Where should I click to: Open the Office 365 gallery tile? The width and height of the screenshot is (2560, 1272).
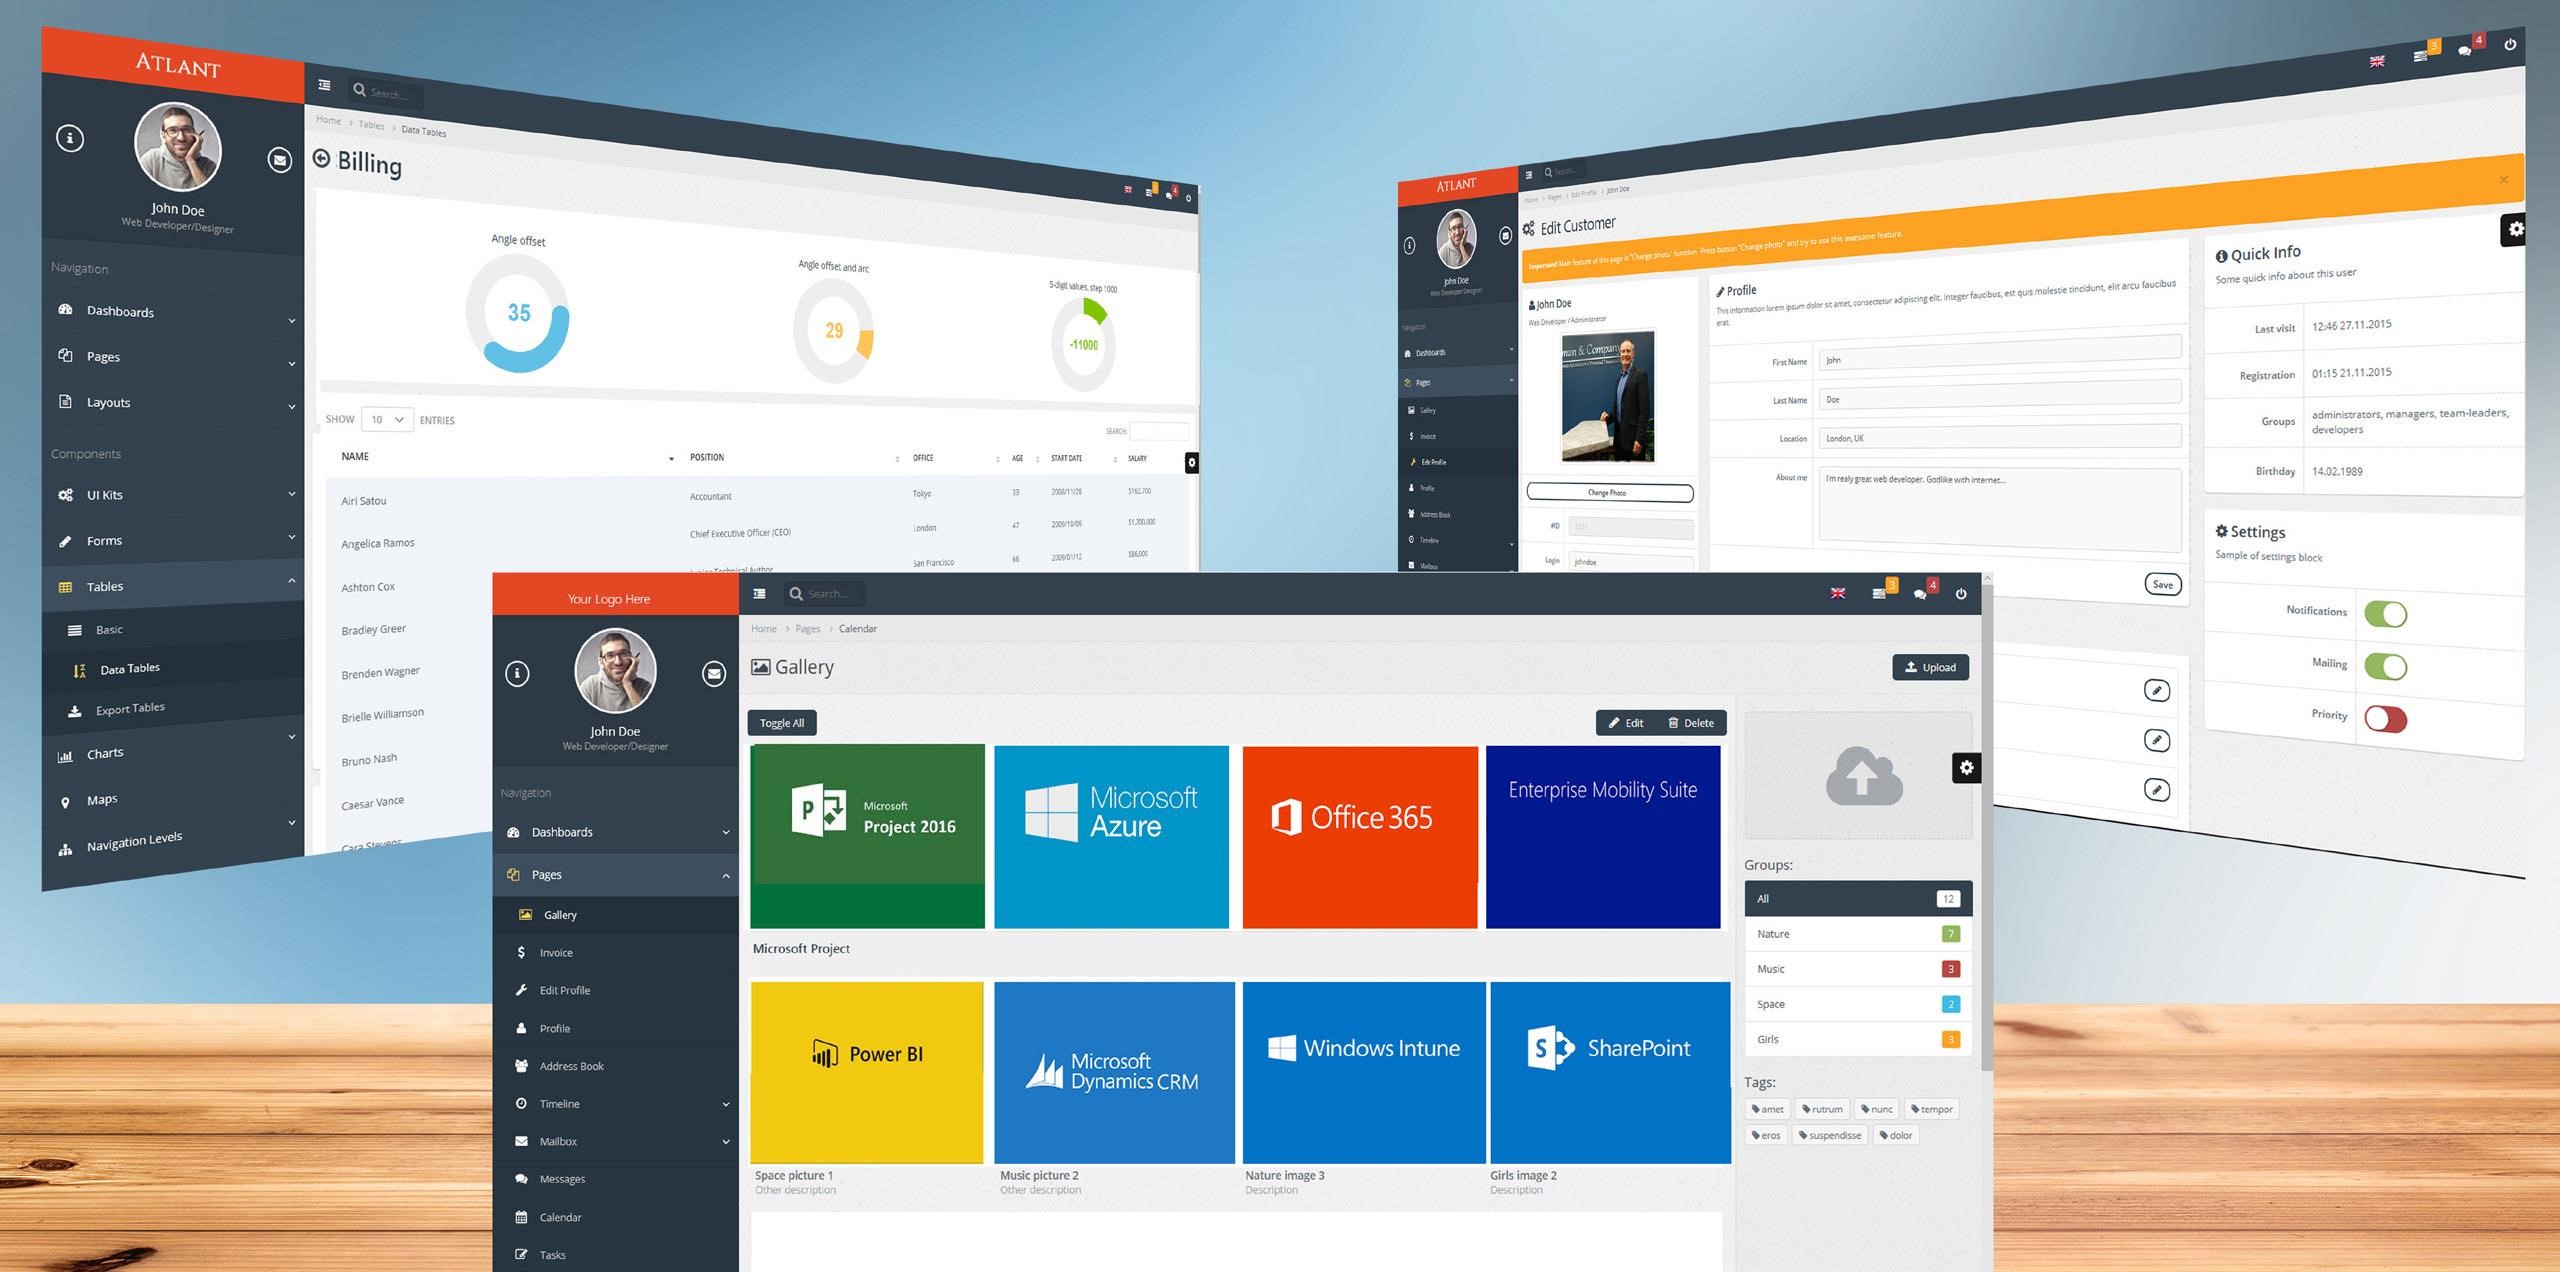click(1360, 837)
